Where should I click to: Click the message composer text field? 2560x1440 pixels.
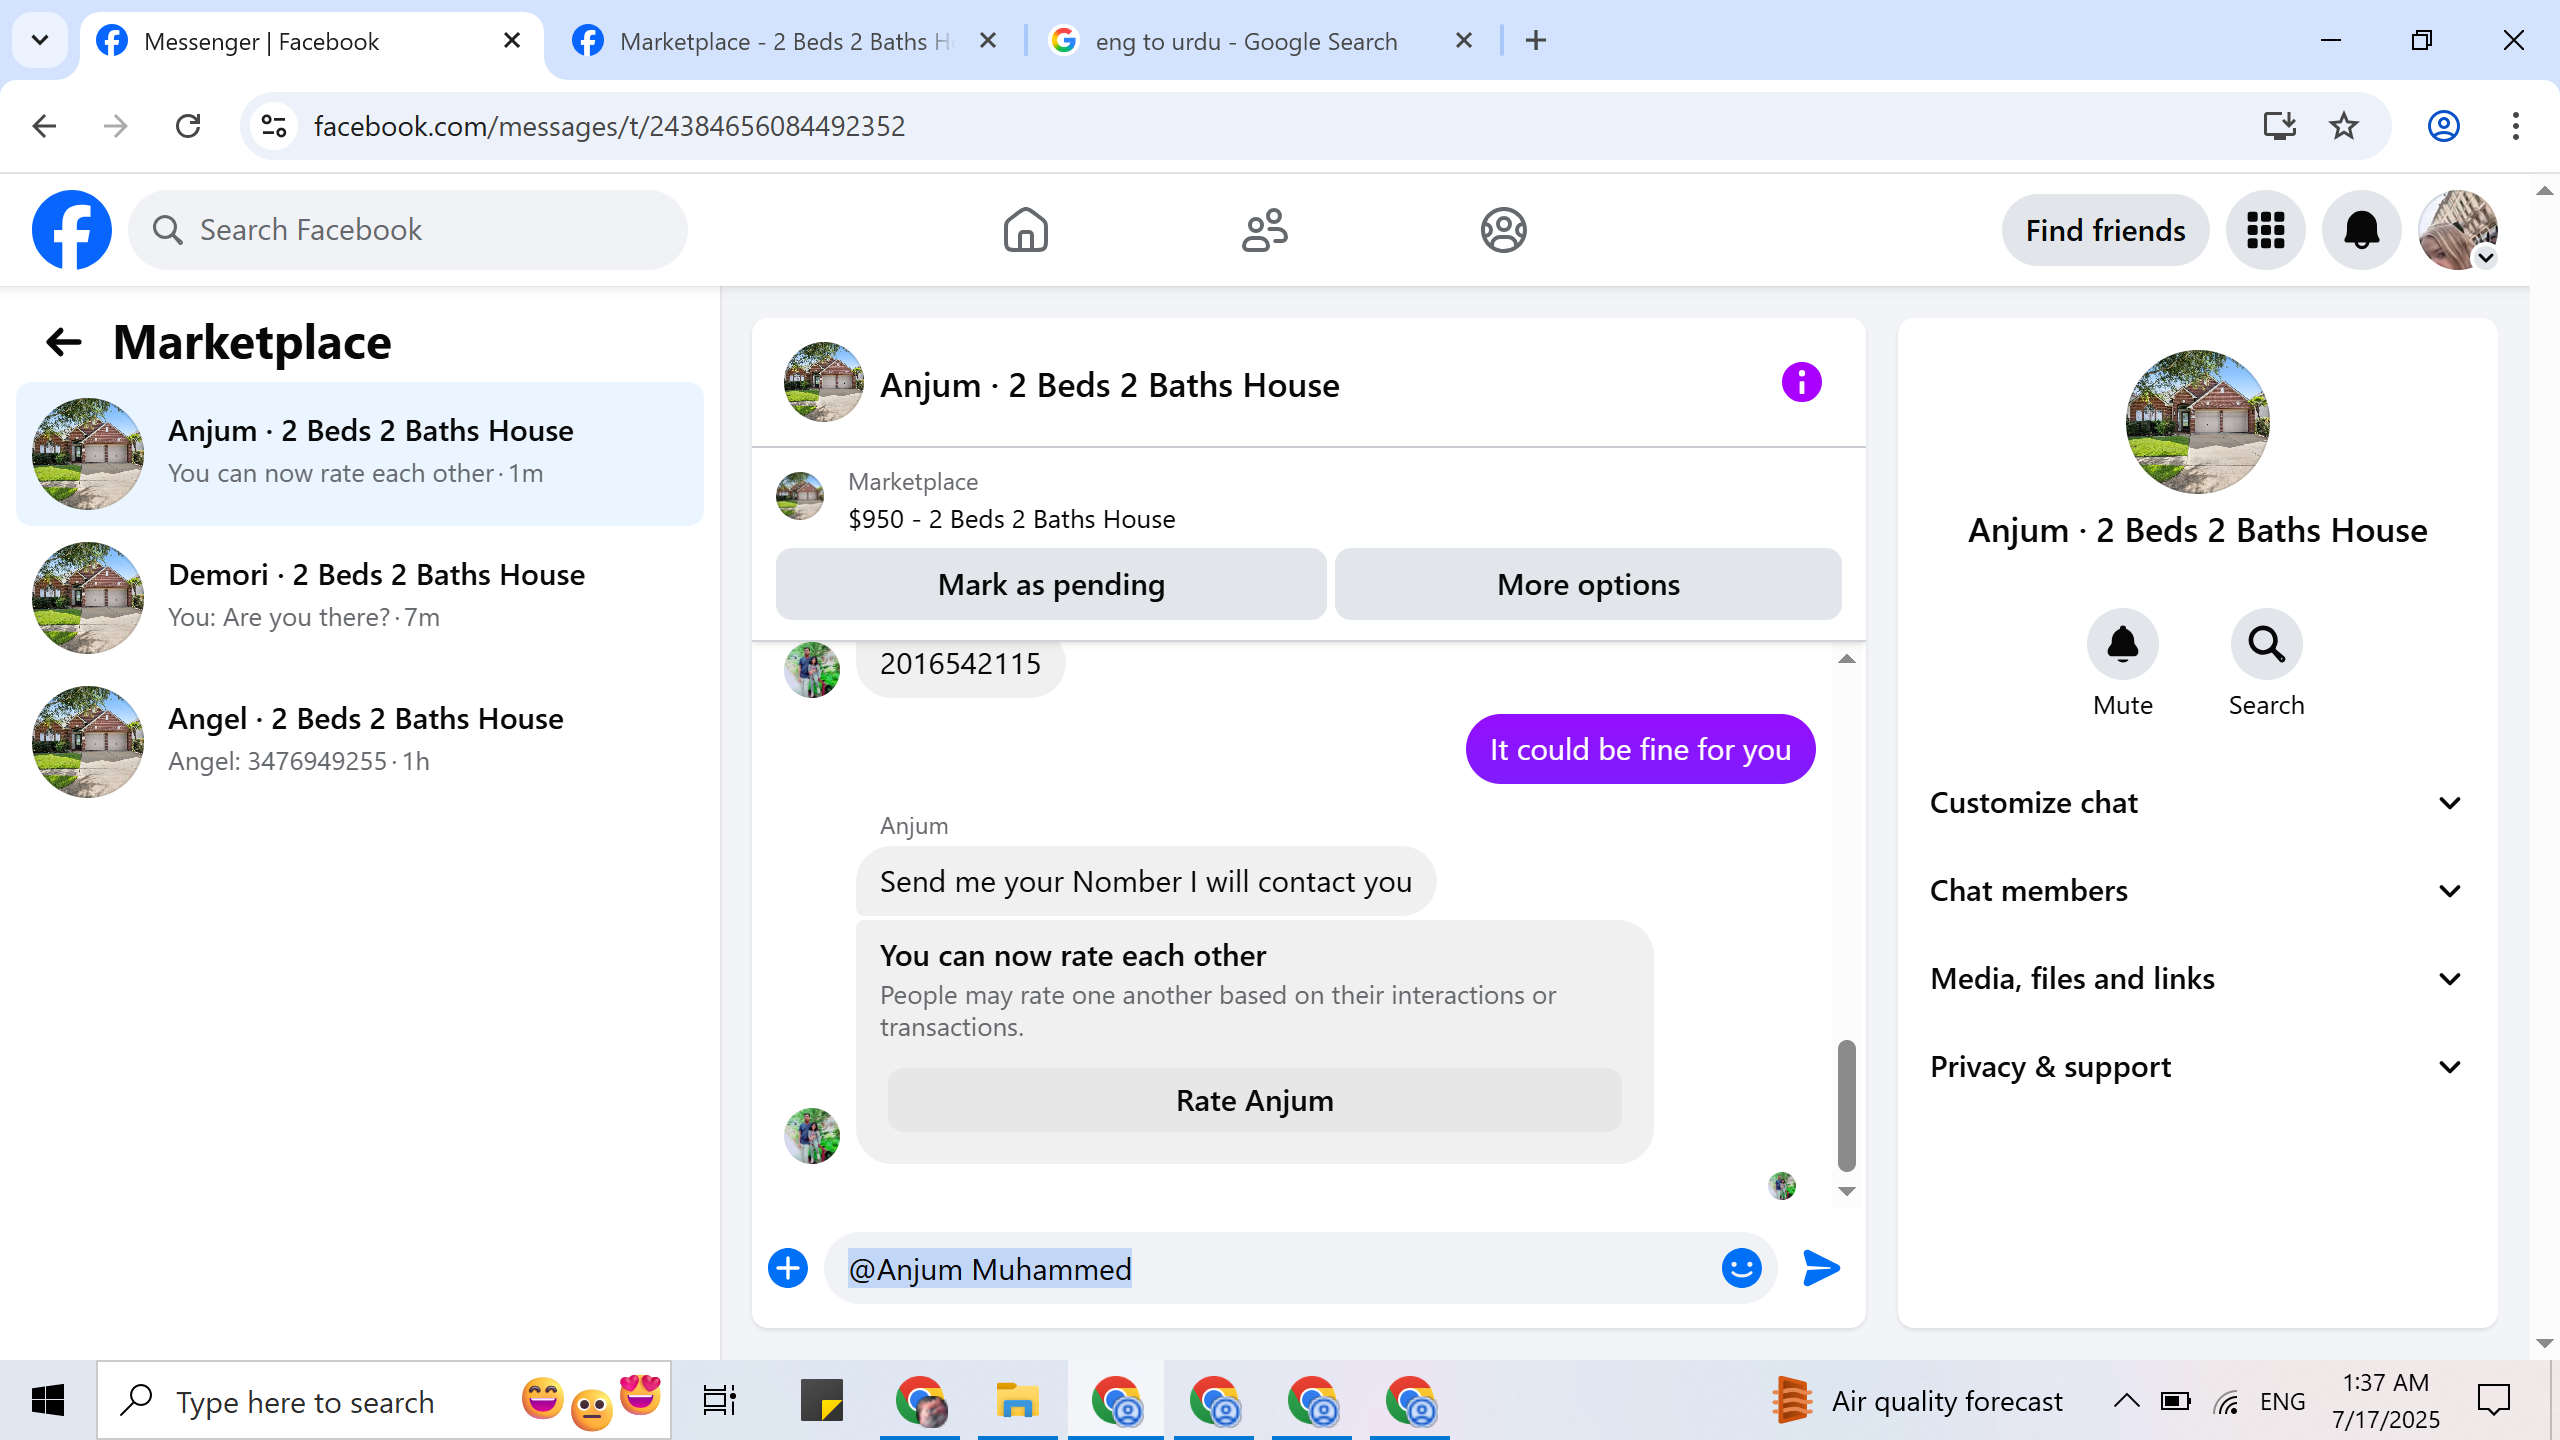pyautogui.click(x=1270, y=1268)
